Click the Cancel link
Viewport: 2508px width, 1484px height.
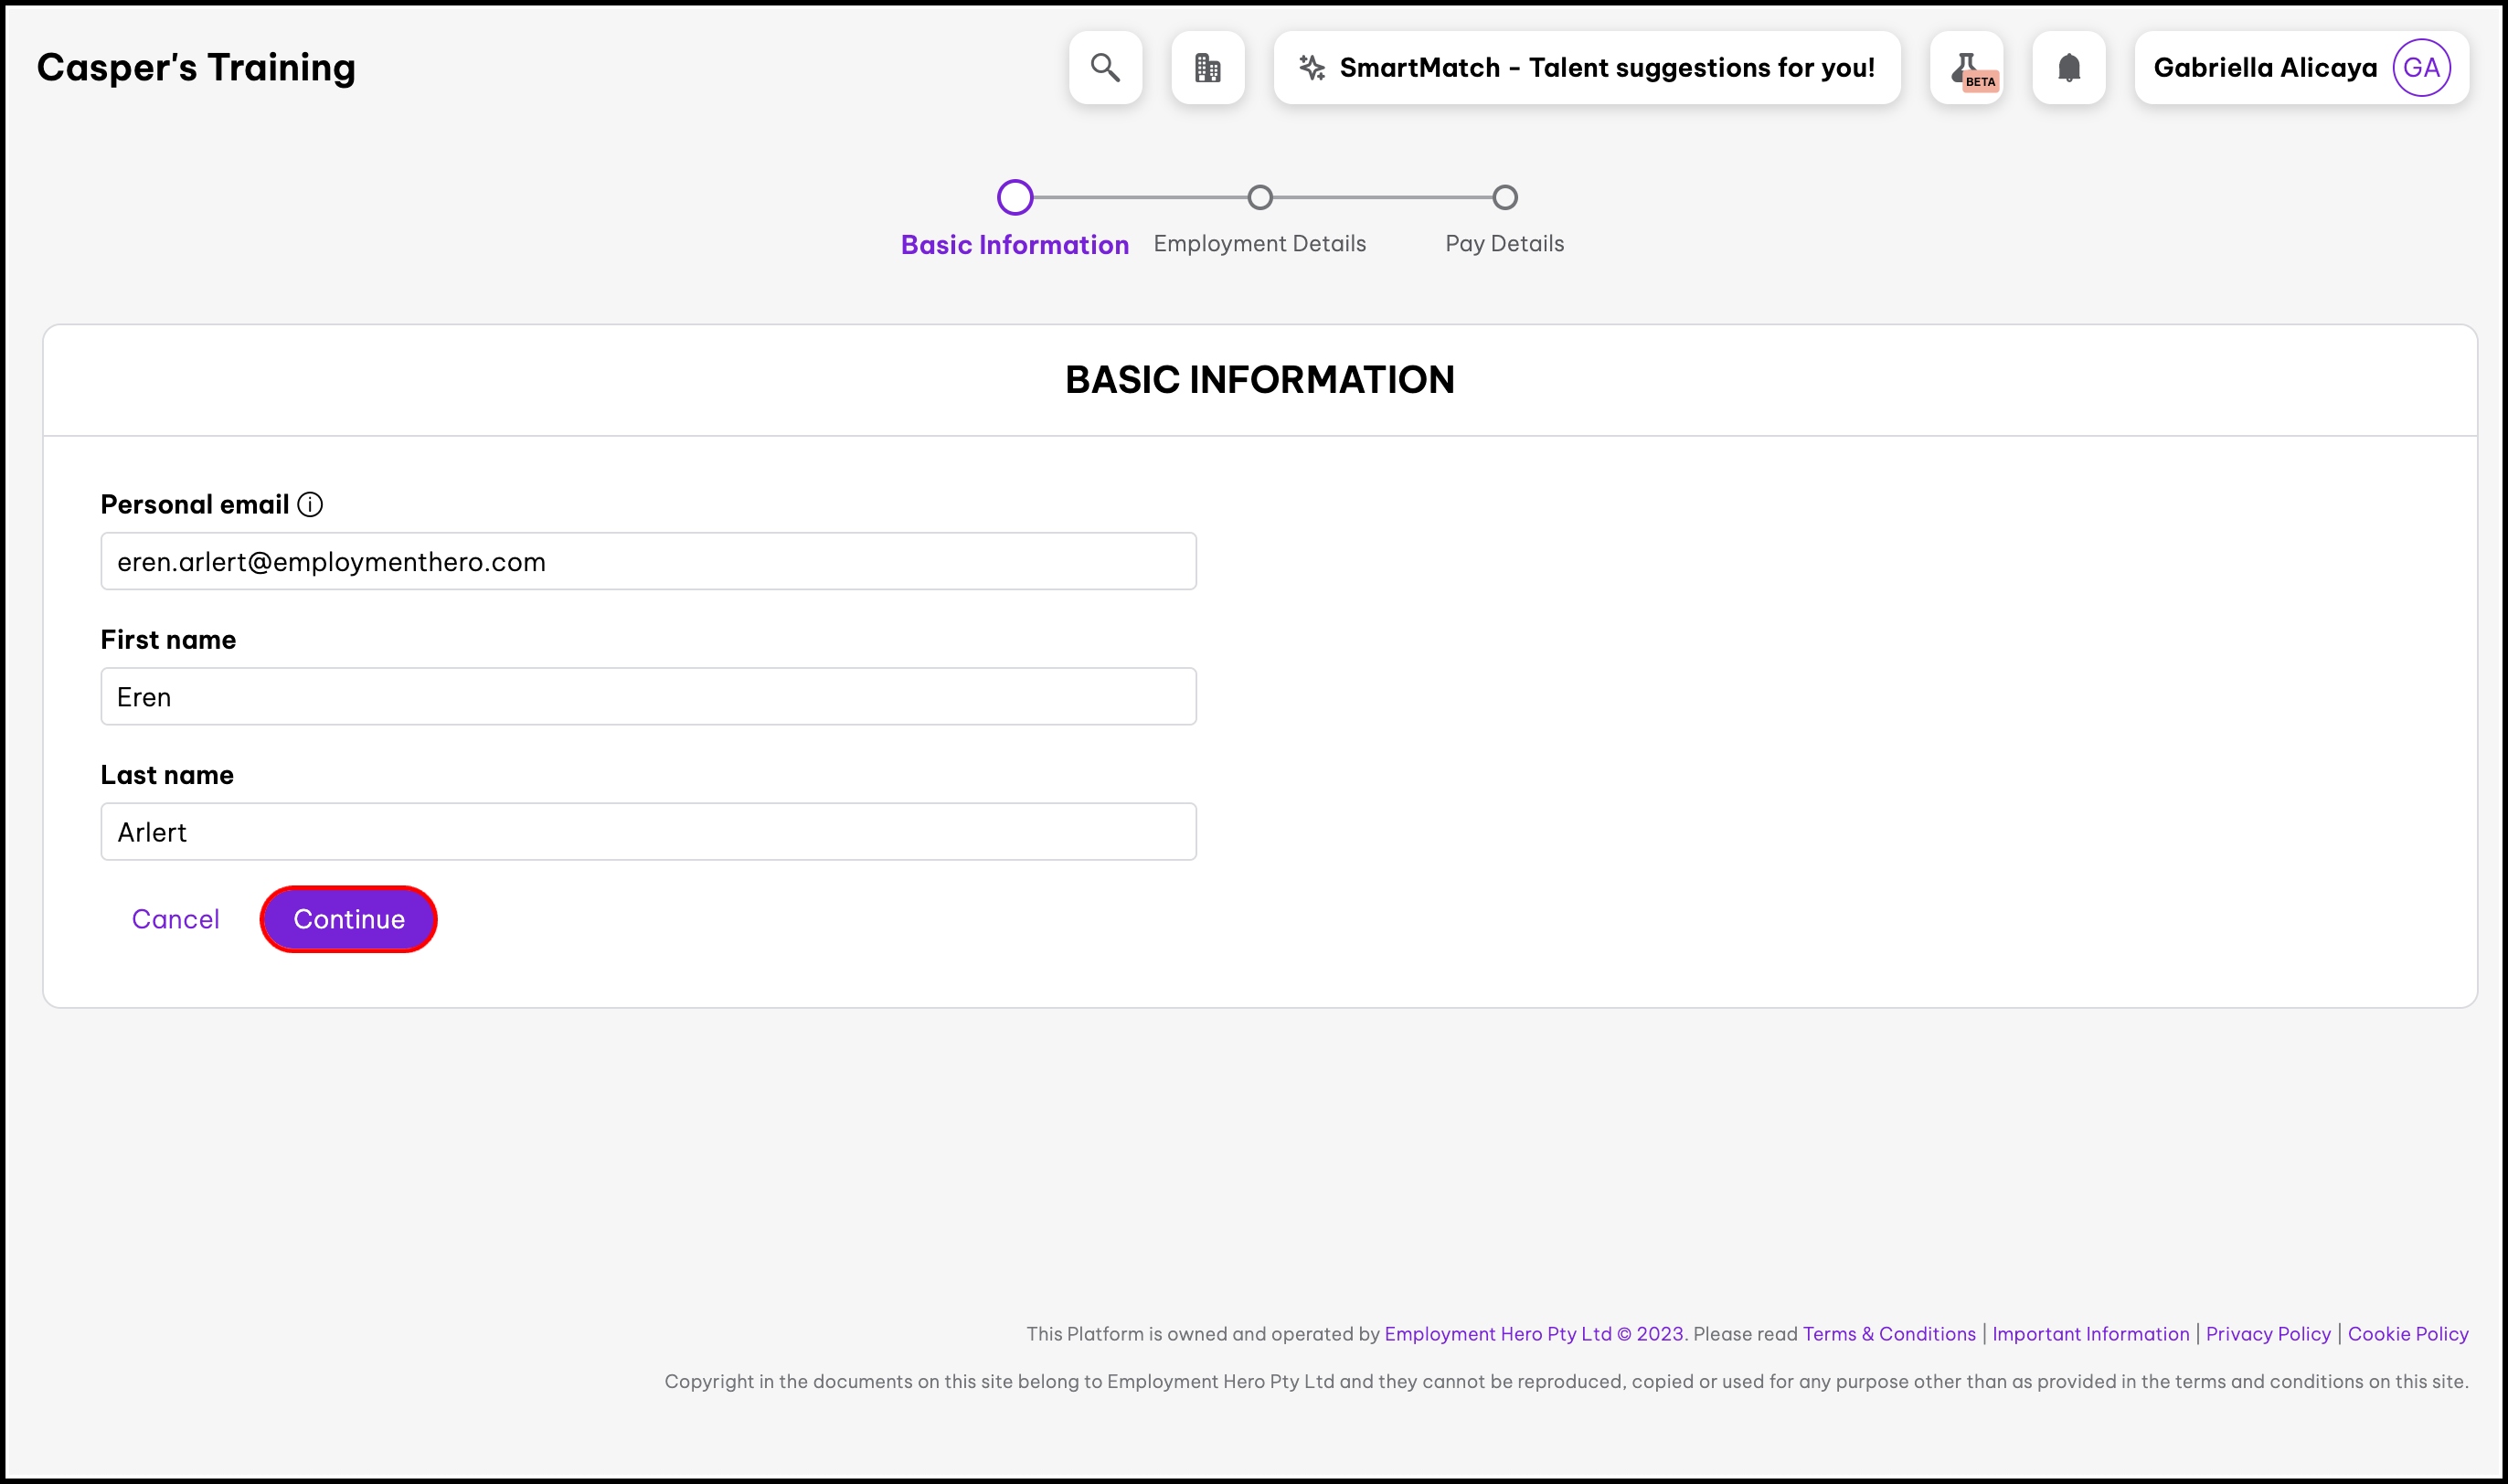coord(175,919)
